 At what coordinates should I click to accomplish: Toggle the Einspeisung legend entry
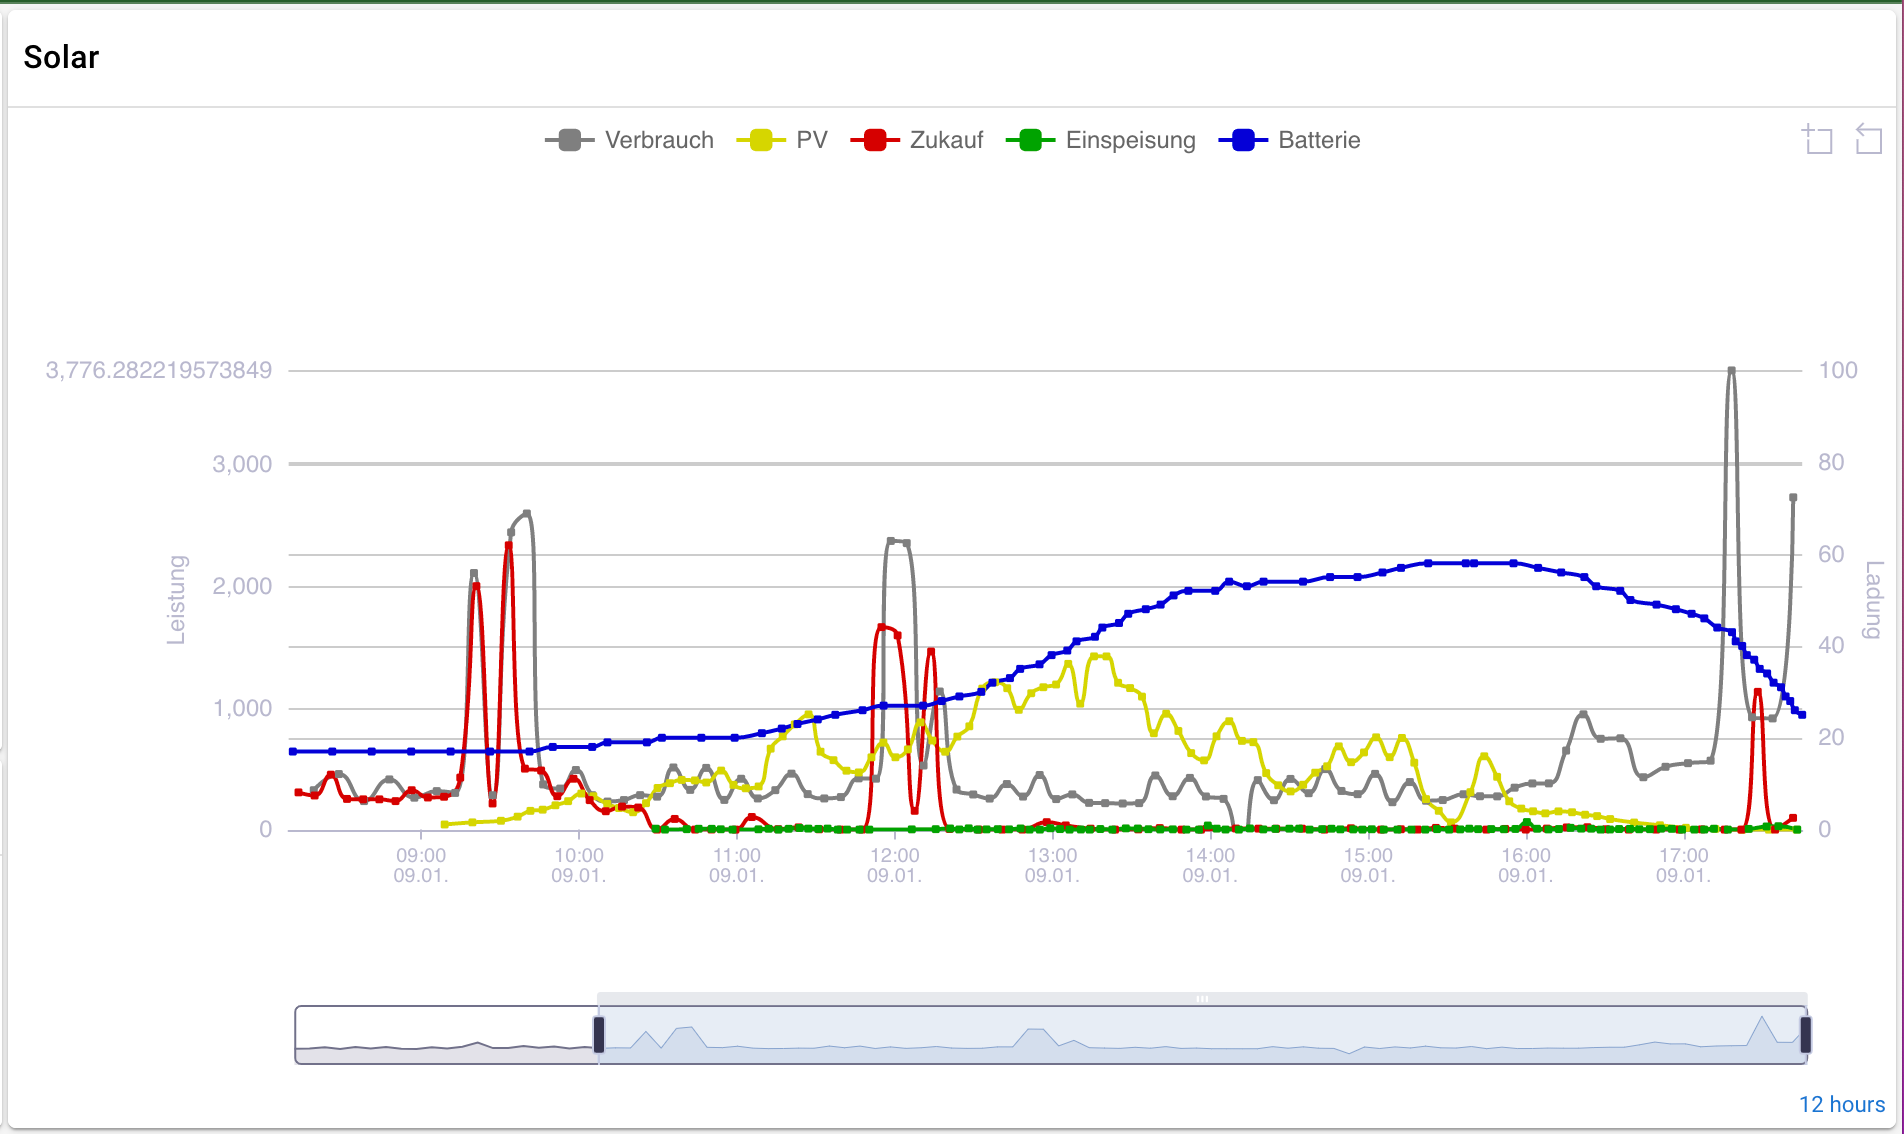(x=1101, y=140)
